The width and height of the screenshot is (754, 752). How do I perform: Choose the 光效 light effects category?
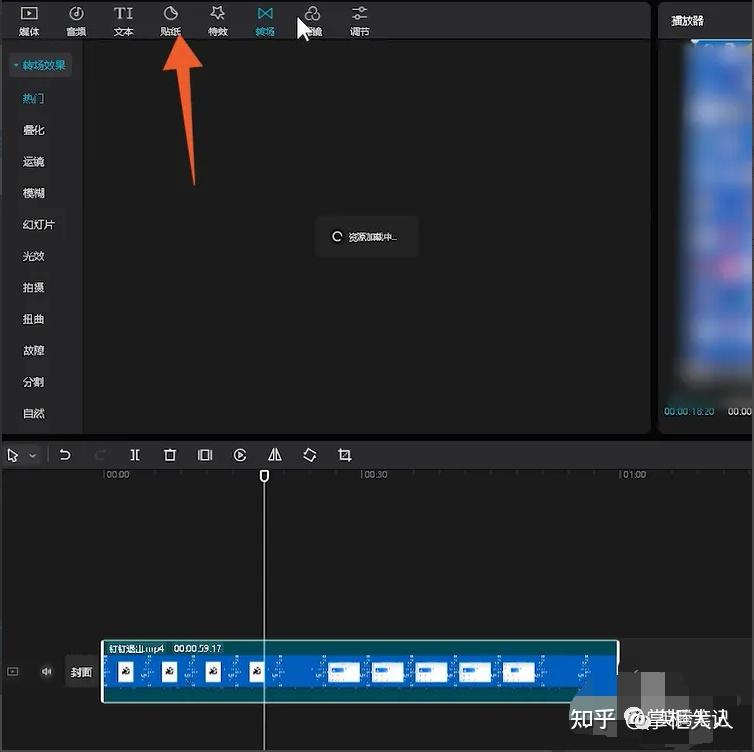tap(33, 256)
